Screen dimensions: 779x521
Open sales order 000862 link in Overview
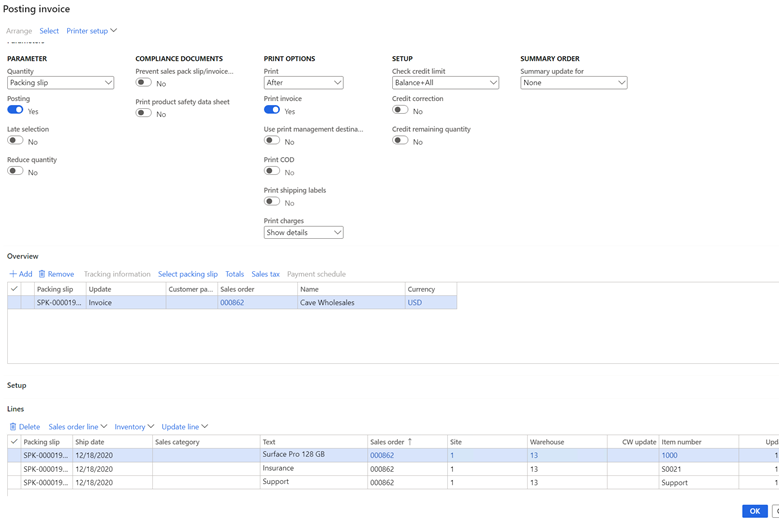pos(232,302)
